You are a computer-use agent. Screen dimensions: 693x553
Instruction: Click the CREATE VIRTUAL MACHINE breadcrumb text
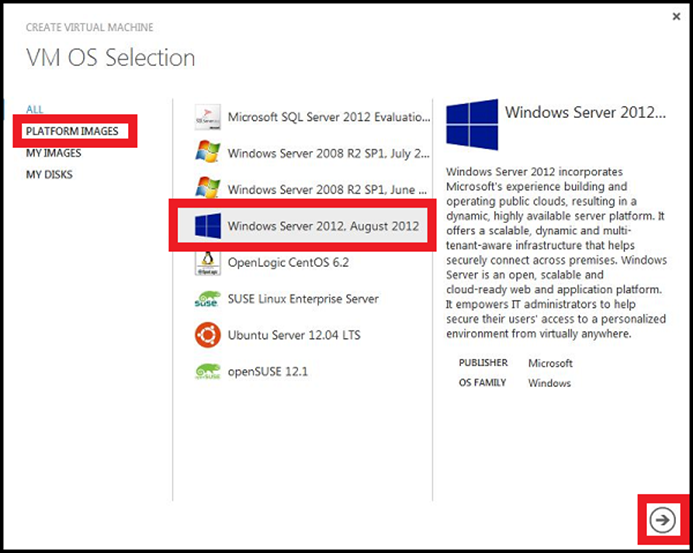pos(90,27)
